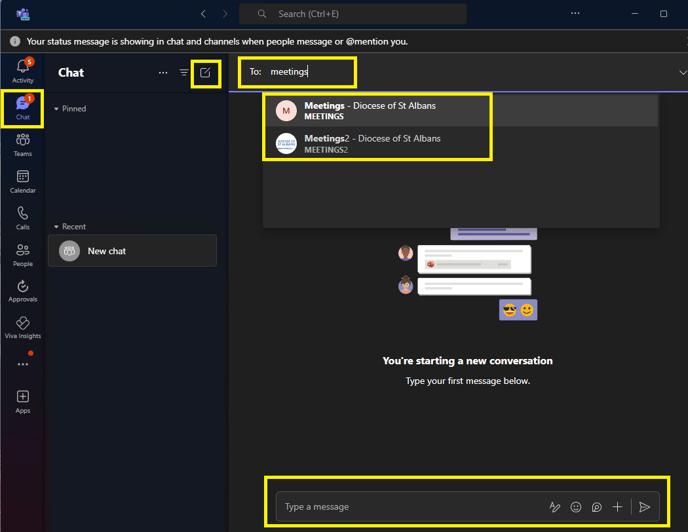Open the Approvals app in sidebar
This screenshot has width=688, height=532.
pos(22,291)
